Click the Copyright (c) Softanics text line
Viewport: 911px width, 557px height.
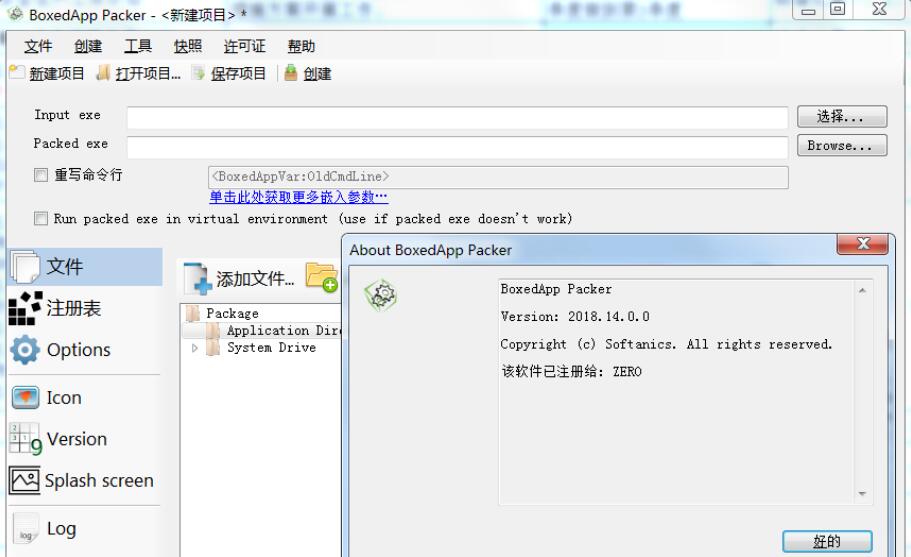click(666, 344)
